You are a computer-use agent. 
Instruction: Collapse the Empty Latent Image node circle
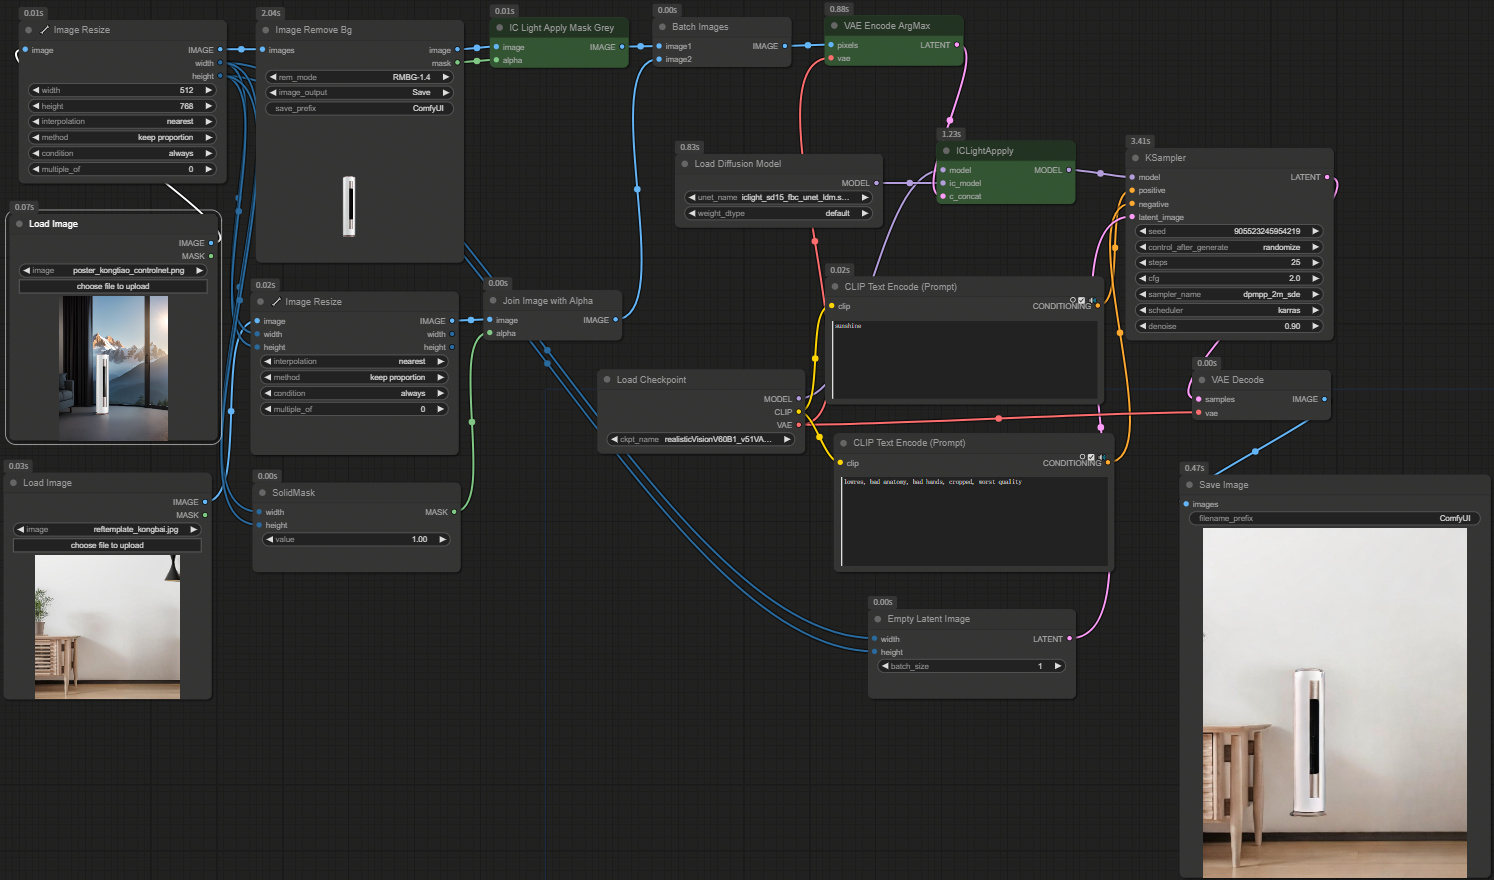pos(876,618)
